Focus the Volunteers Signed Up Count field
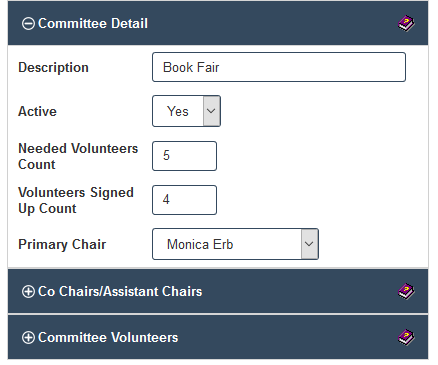The width and height of the screenshot is (438, 365). [x=184, y=200]
